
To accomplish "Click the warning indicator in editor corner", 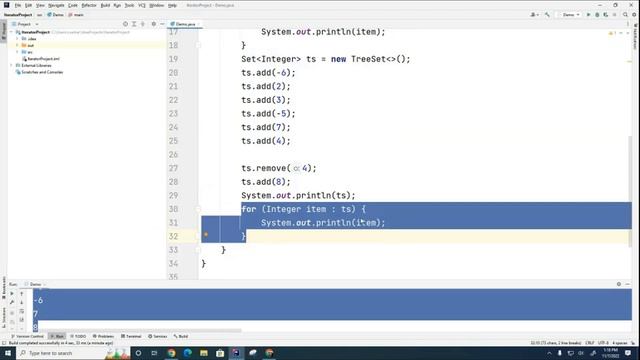I will pyautogui.click(x=612, y=33).
